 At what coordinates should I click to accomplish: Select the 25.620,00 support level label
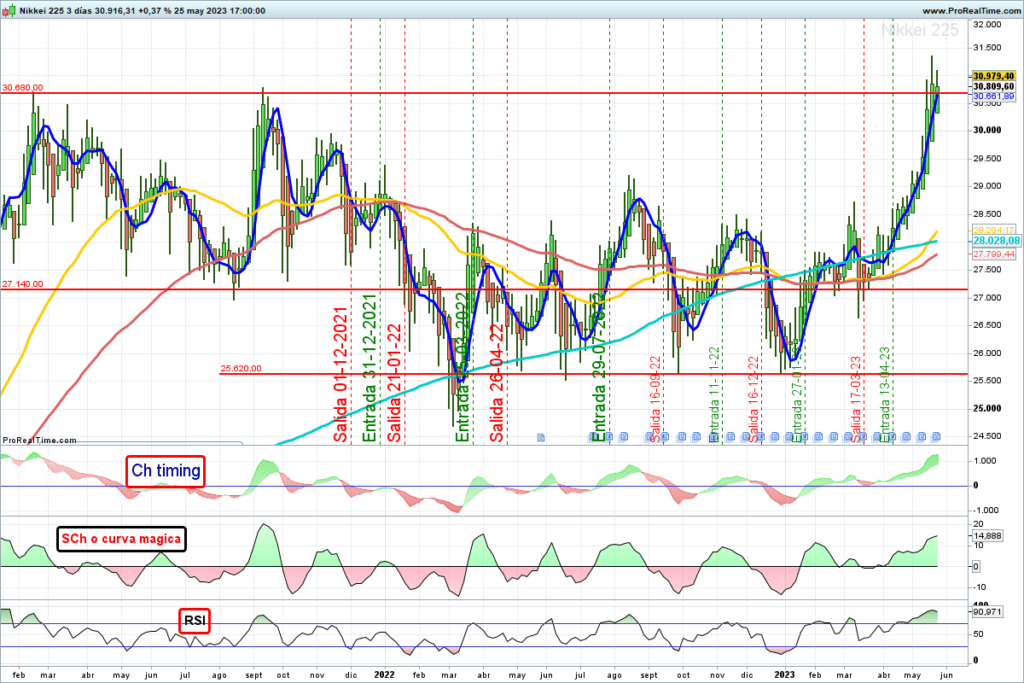click(x=241, y=368)
